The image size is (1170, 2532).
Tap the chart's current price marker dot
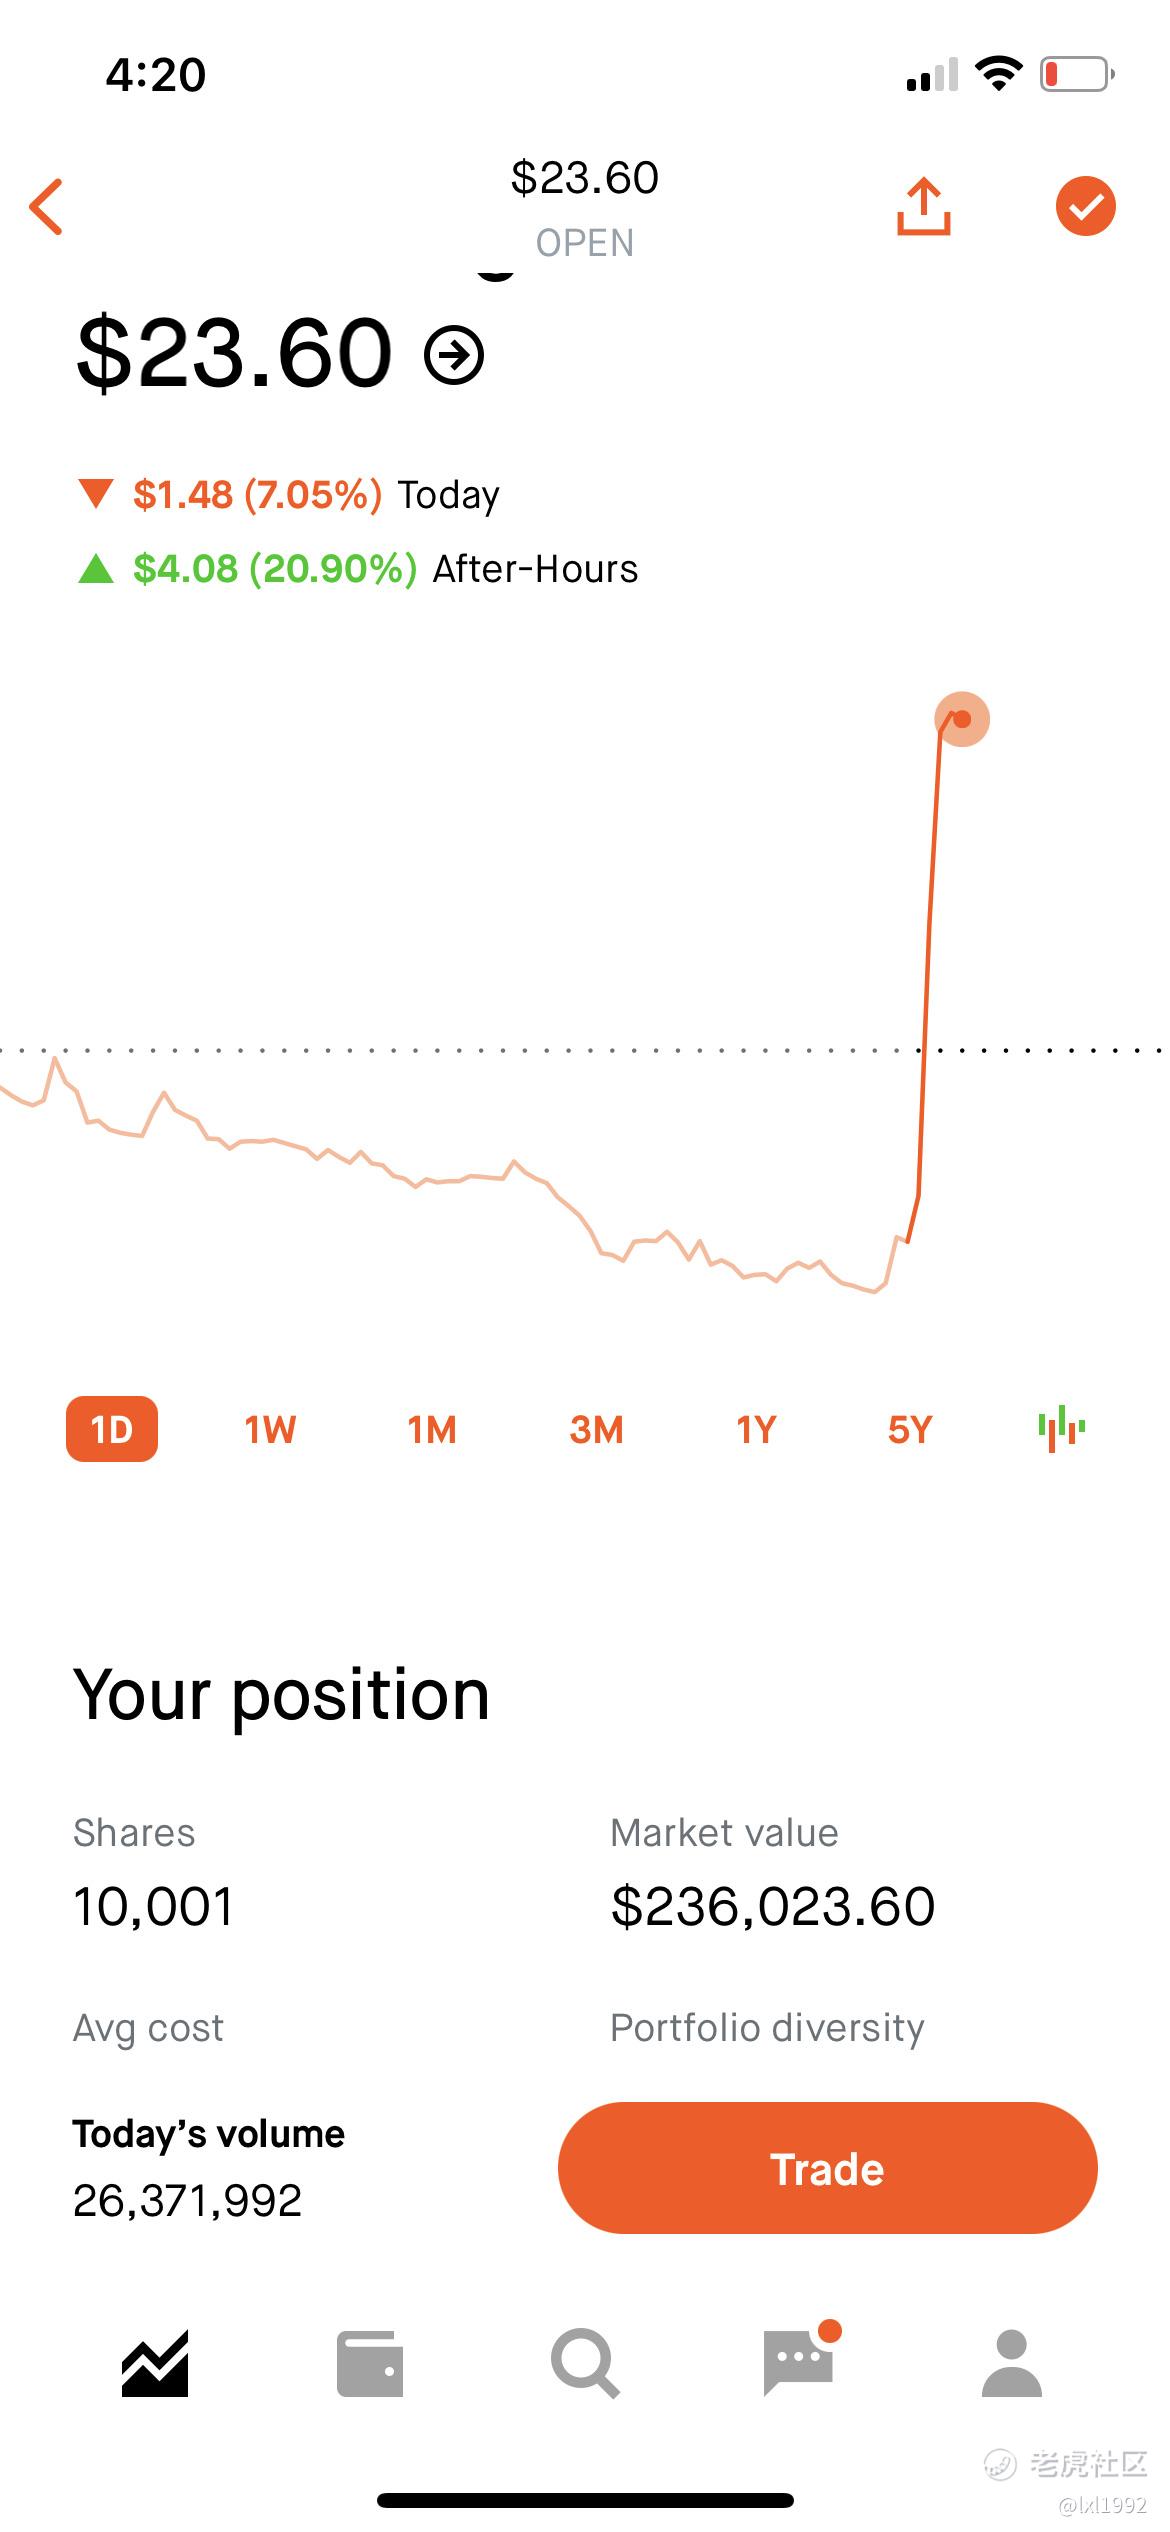point(962,719)
